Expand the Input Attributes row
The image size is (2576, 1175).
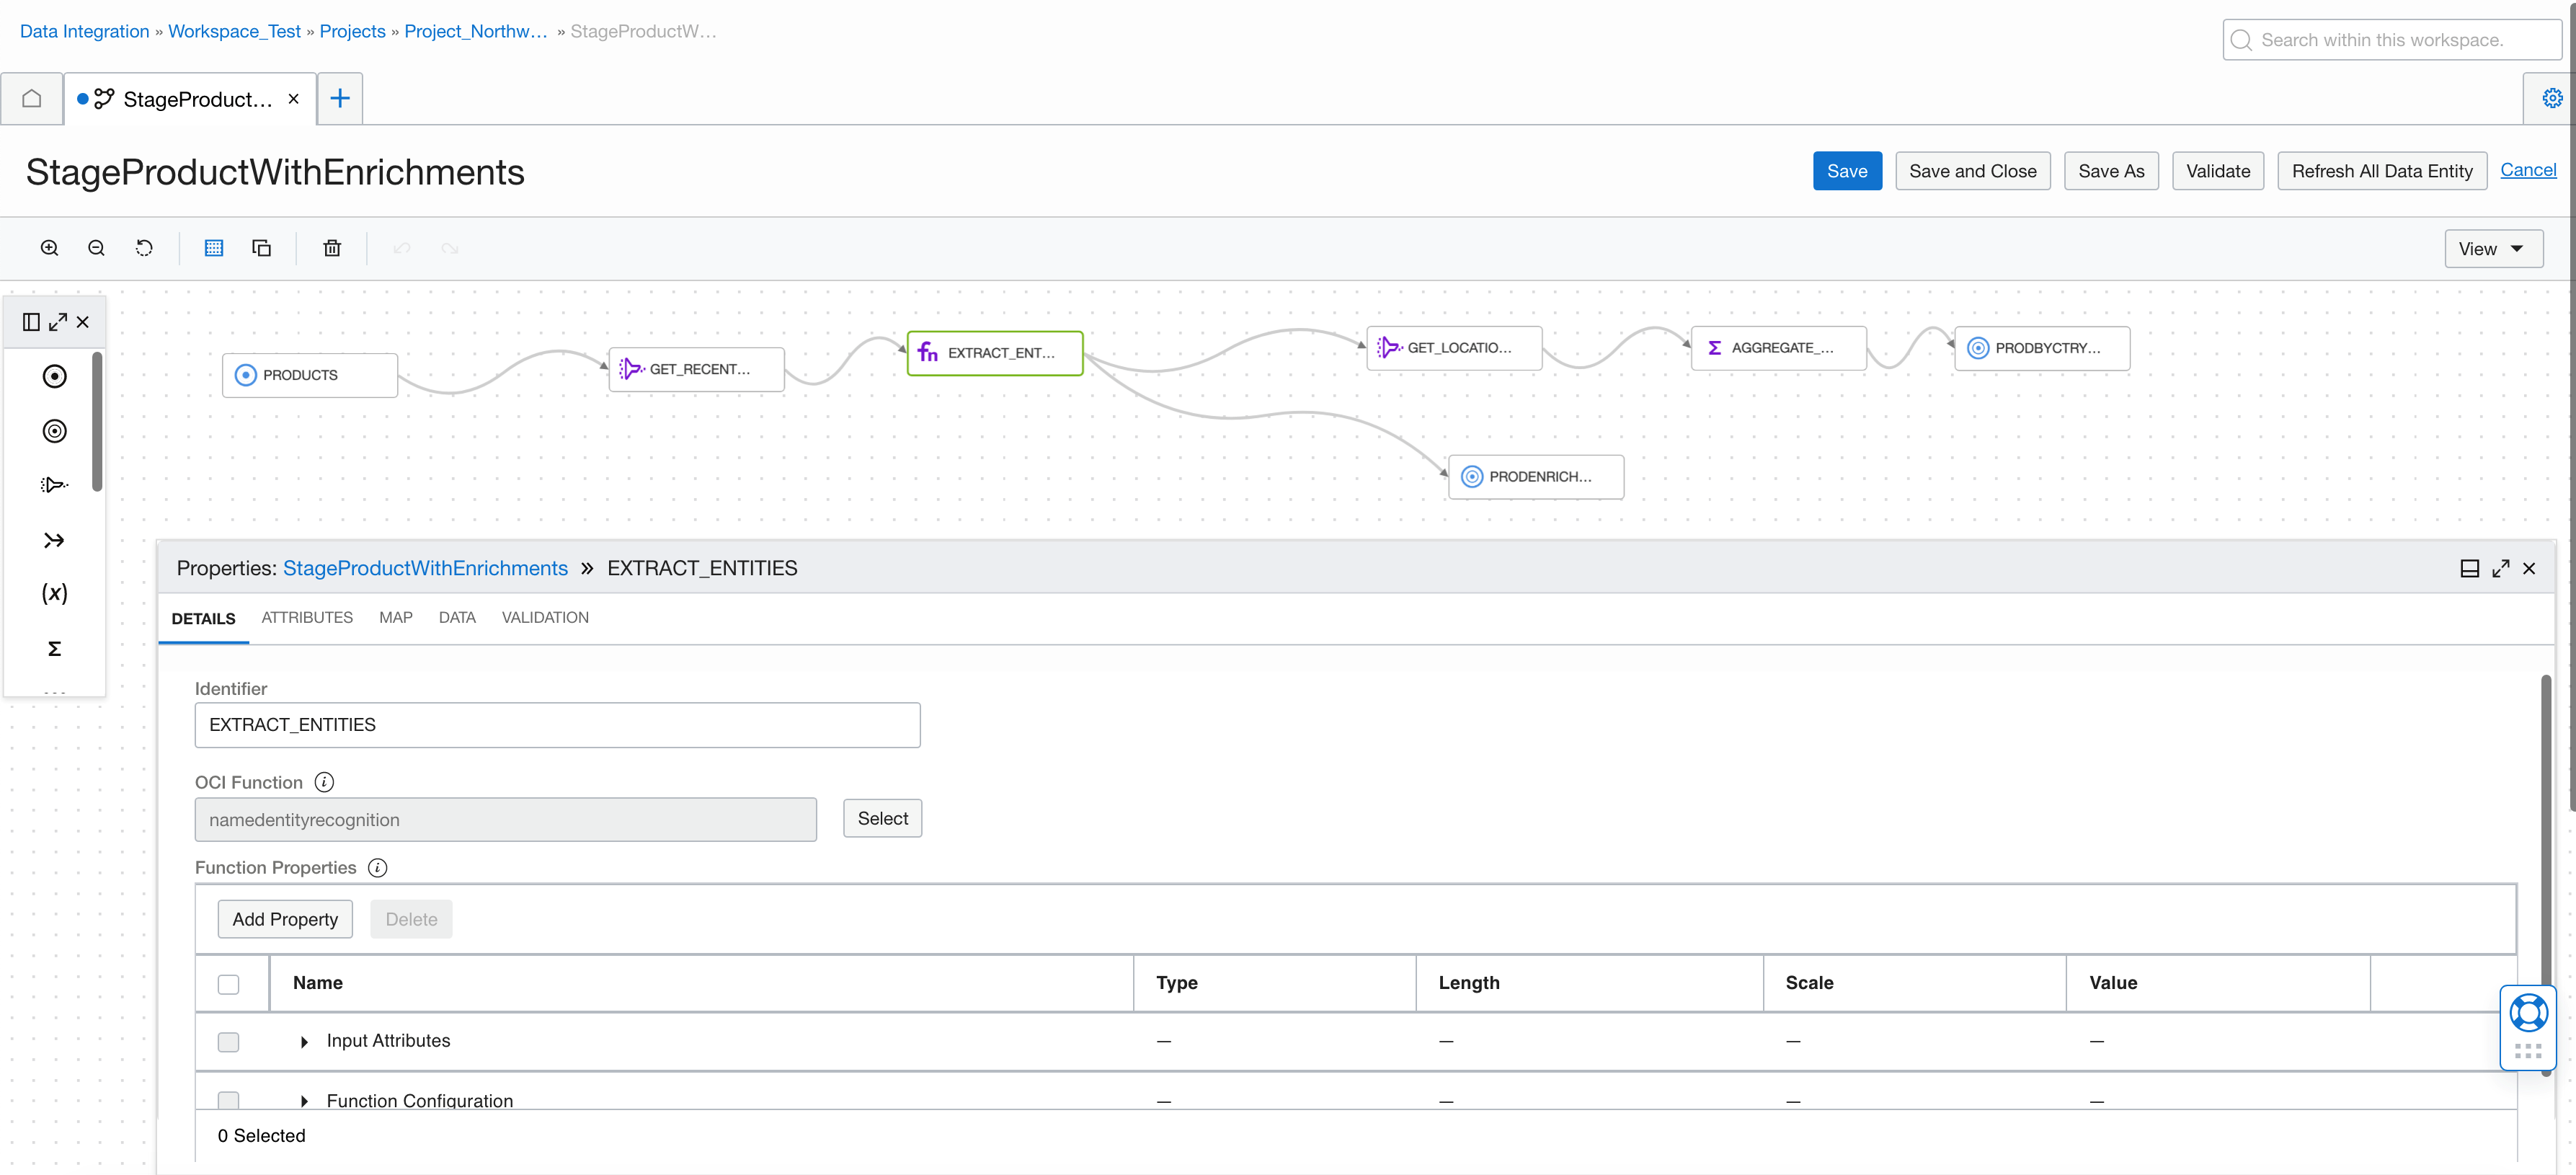click(305, 1041)
